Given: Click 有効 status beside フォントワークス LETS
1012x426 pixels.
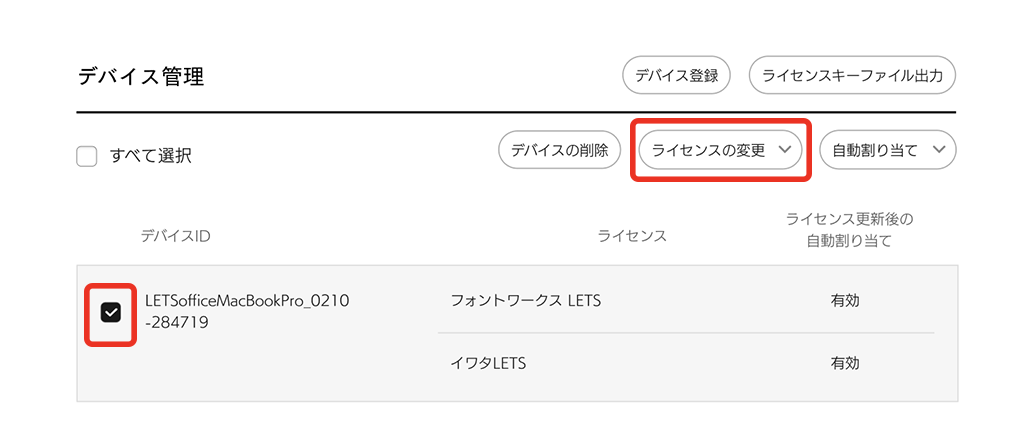Looking at the screenshot, I should (x=845, y=300).
